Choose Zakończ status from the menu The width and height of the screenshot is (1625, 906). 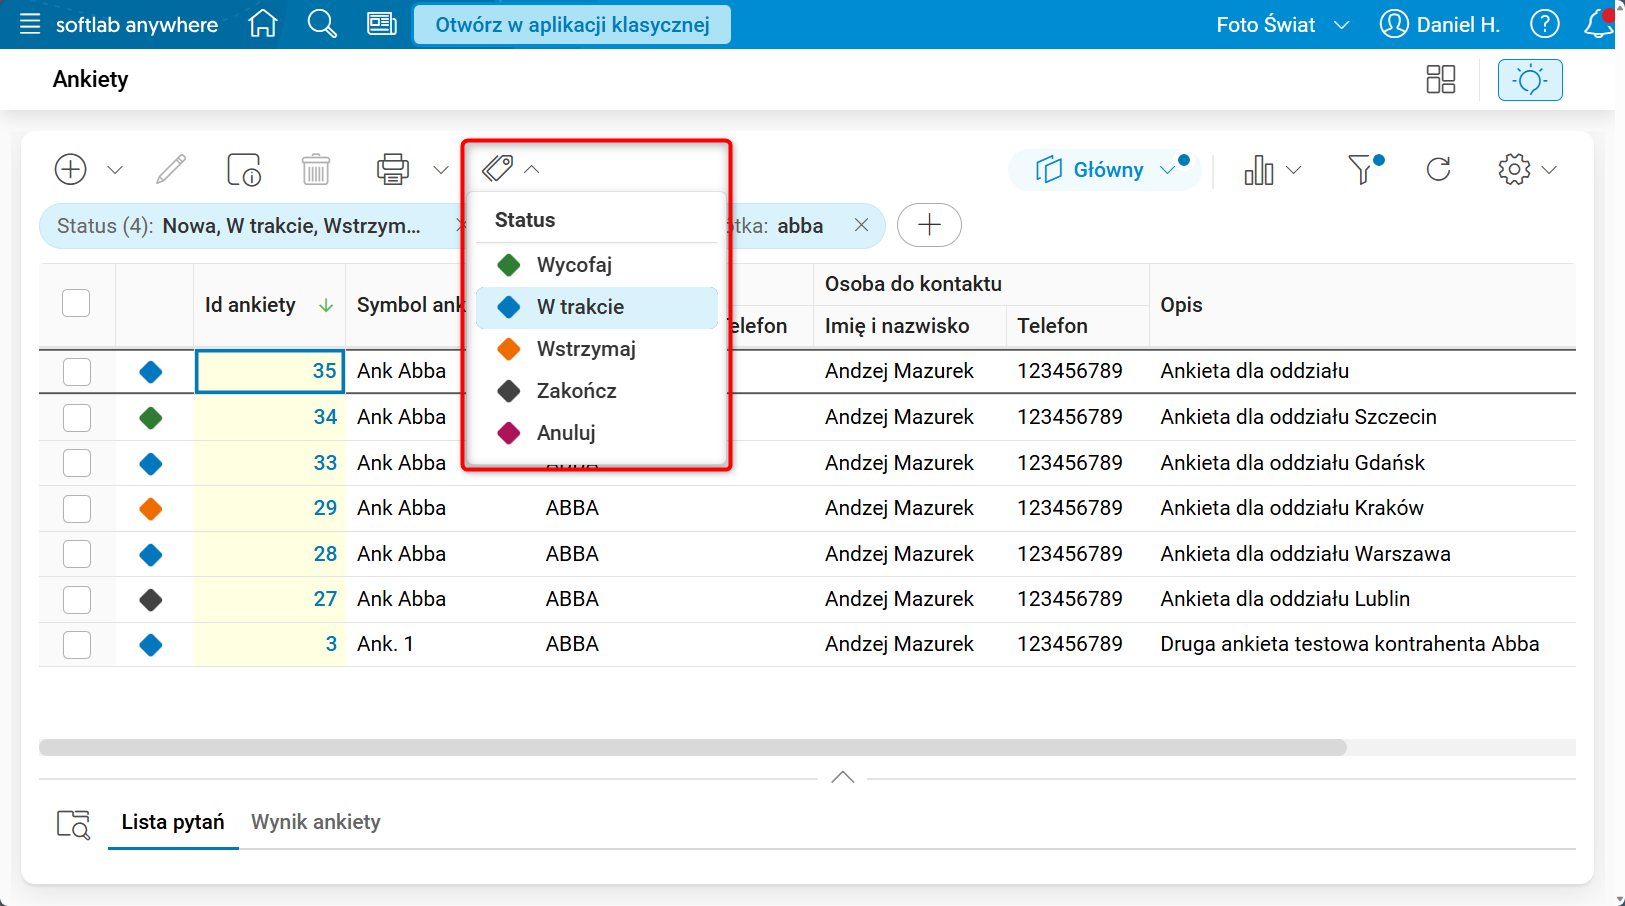point(597,391)
